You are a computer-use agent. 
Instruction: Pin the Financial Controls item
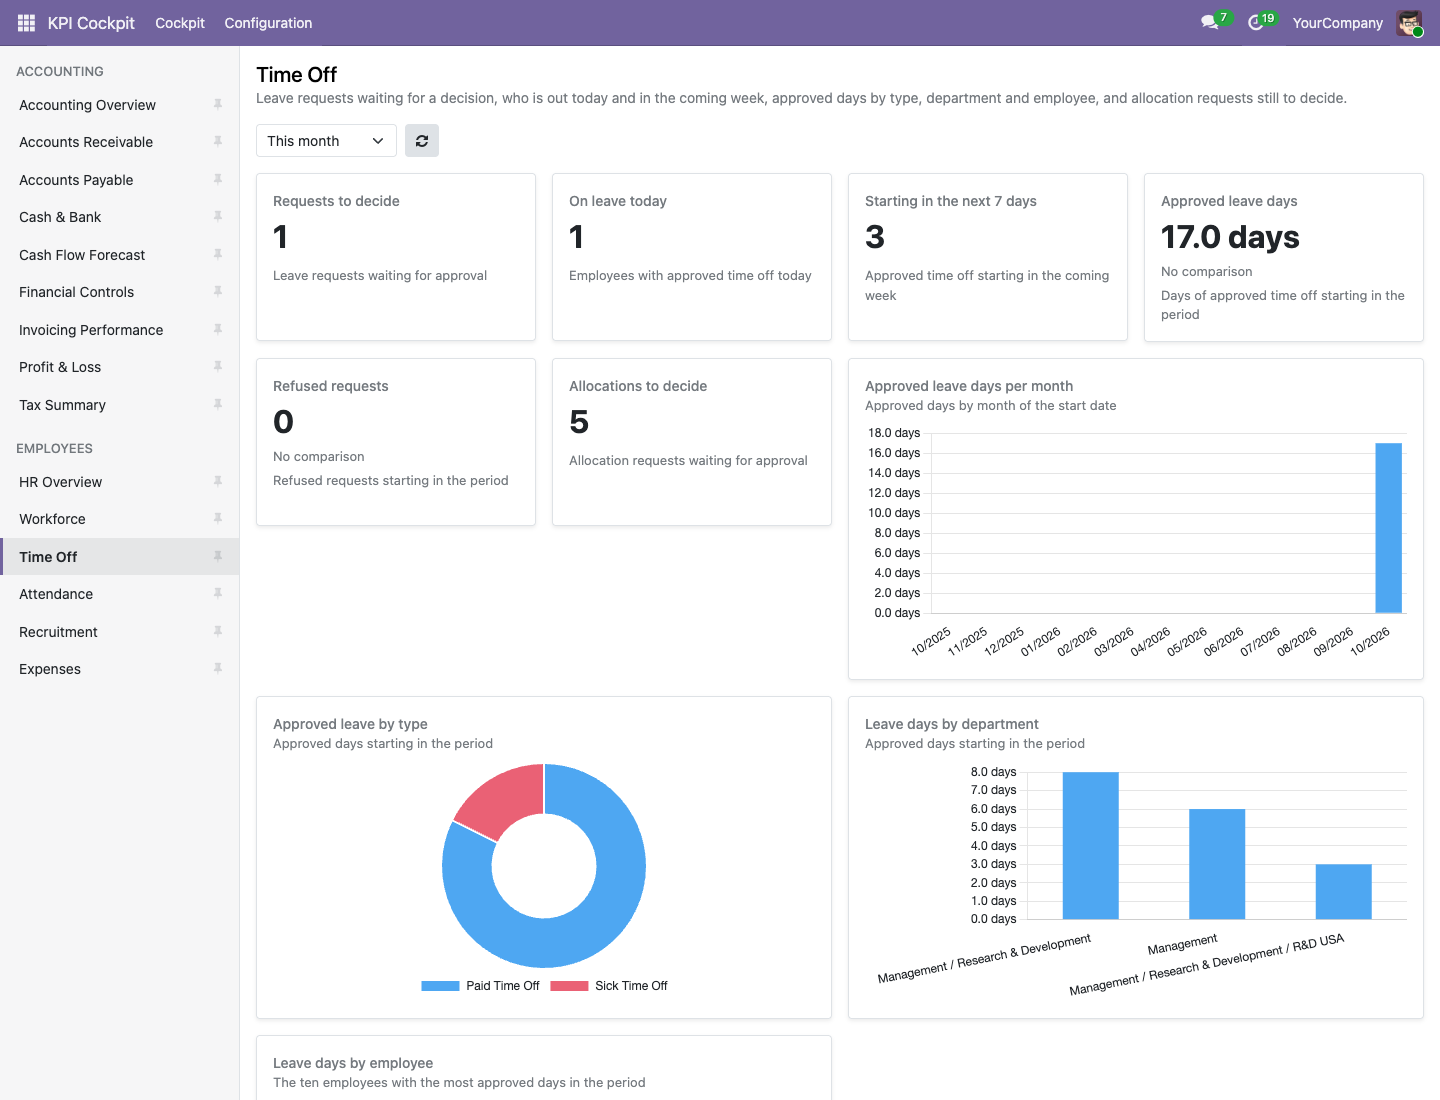coord(218,292)
